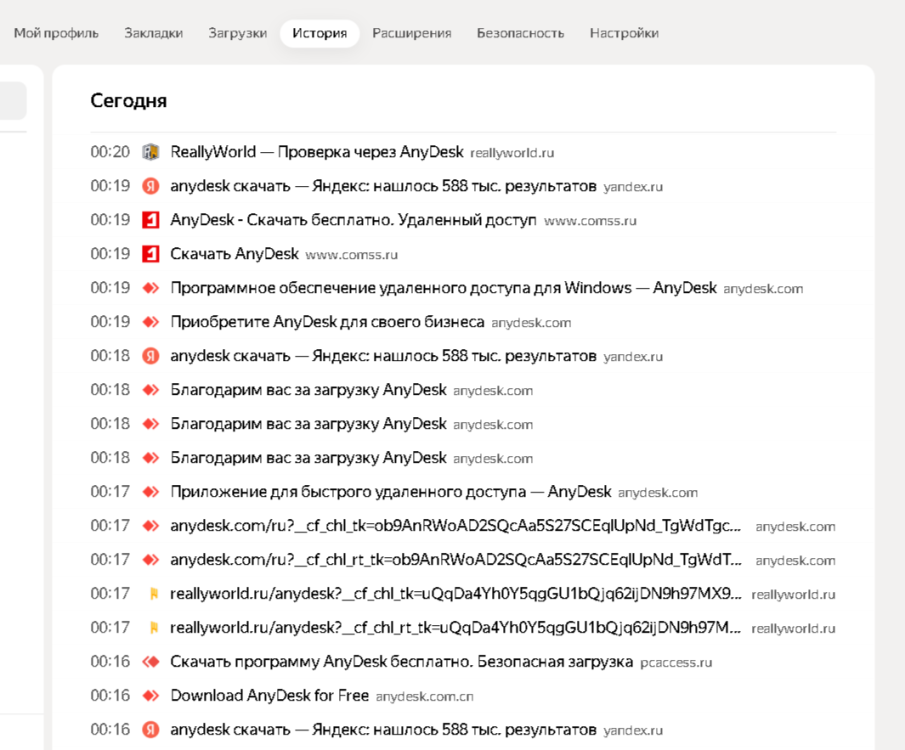Image resolution: width=905 pixels, height=750 pixels.
Task: Open the Мой профиль tab
Action: [56, 33]
